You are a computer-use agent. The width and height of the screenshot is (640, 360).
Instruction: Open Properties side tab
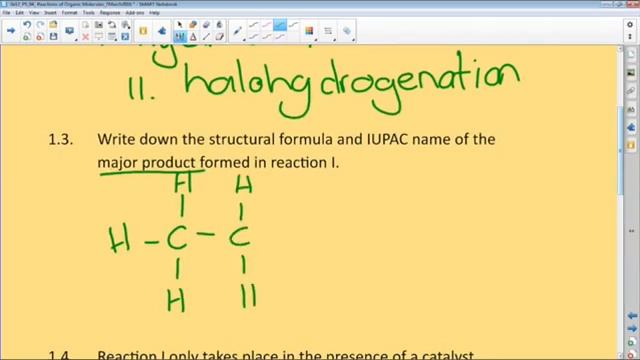(631, 109)
